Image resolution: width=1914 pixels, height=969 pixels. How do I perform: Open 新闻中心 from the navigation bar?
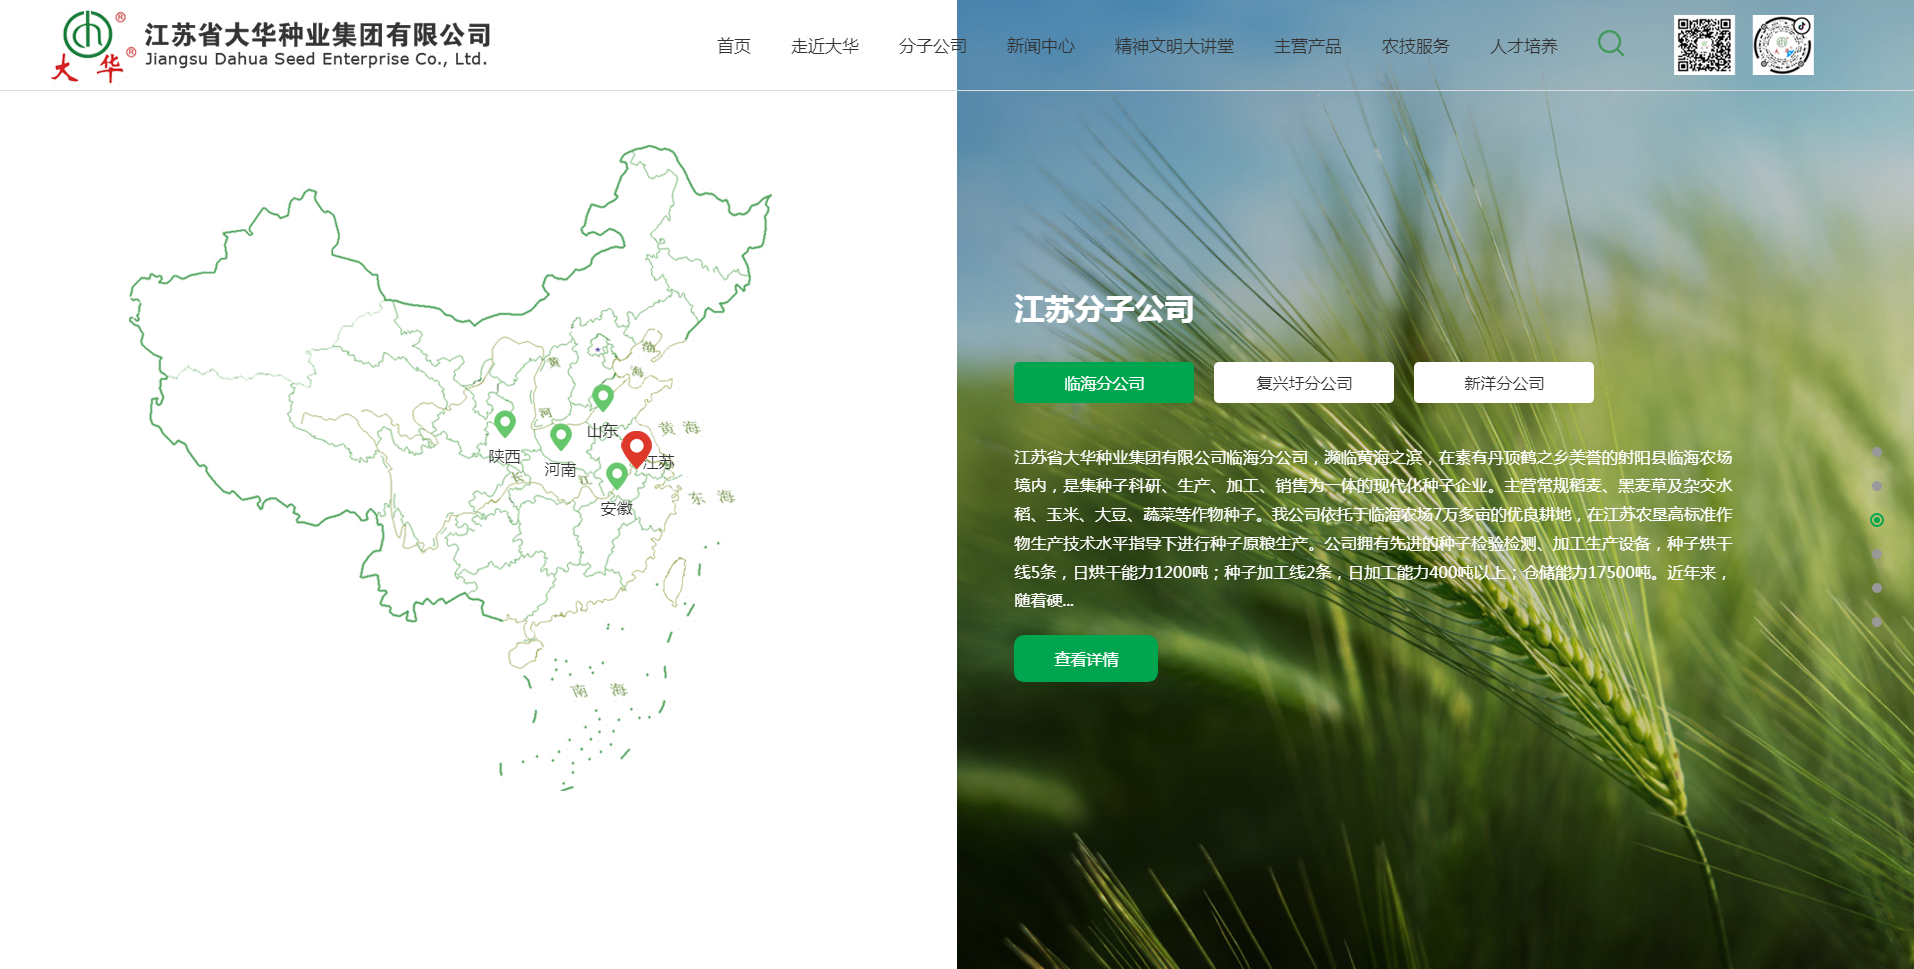click(1040, 46)
